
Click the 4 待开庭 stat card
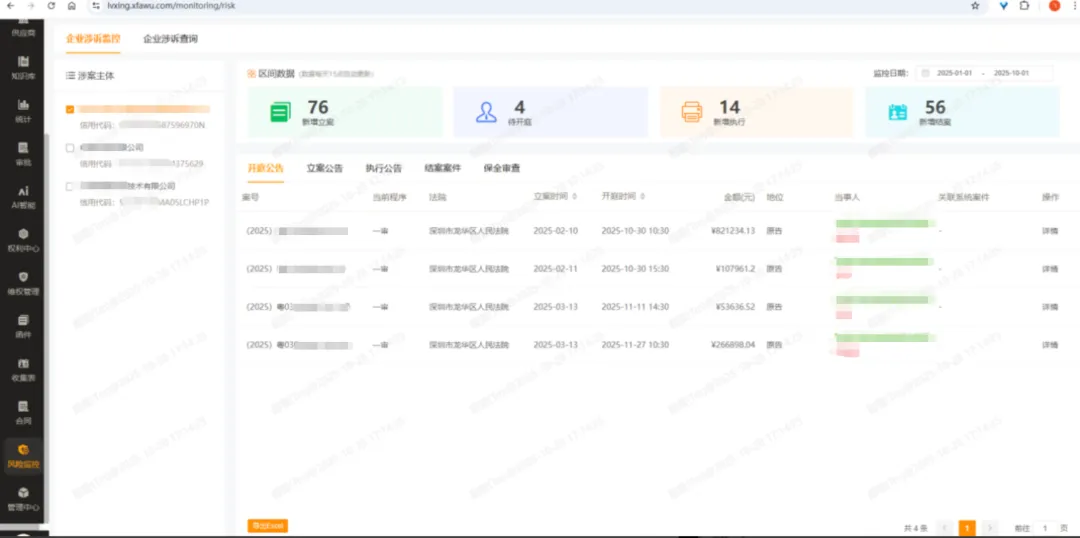pyautogui.click(x=550, y=112)
